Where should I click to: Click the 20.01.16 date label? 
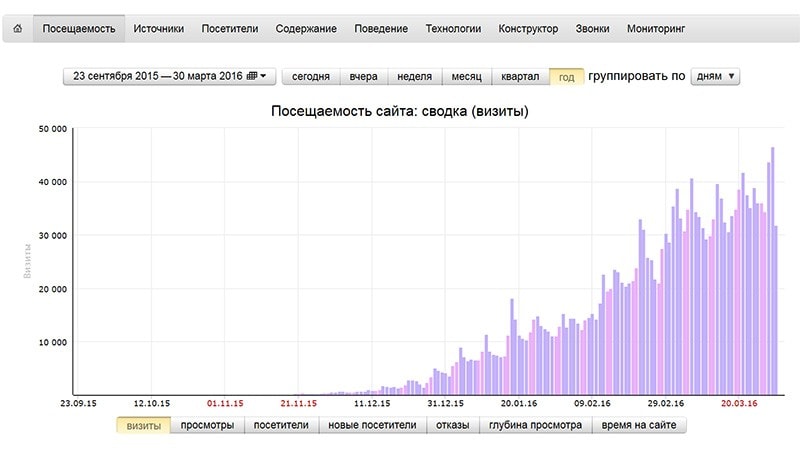(519, 403)
